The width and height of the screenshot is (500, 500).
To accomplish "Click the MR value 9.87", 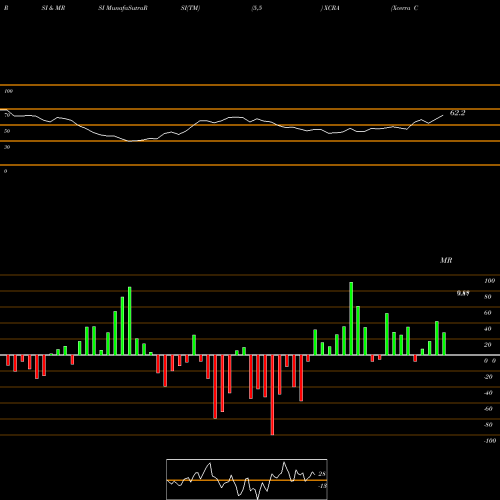I will click(463, 293).
